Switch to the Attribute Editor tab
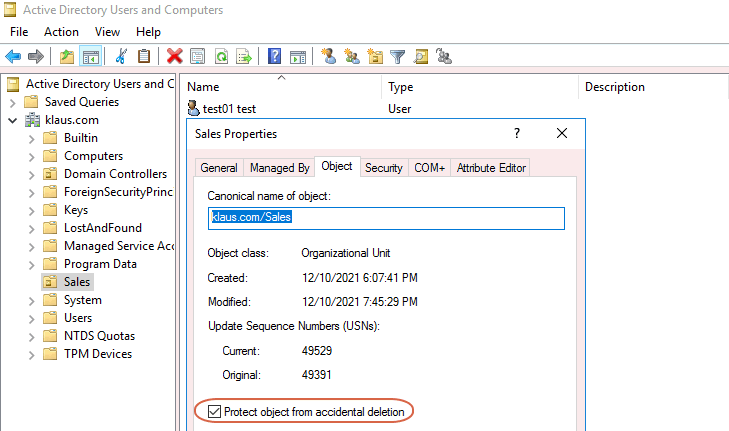 click(491, 168)
